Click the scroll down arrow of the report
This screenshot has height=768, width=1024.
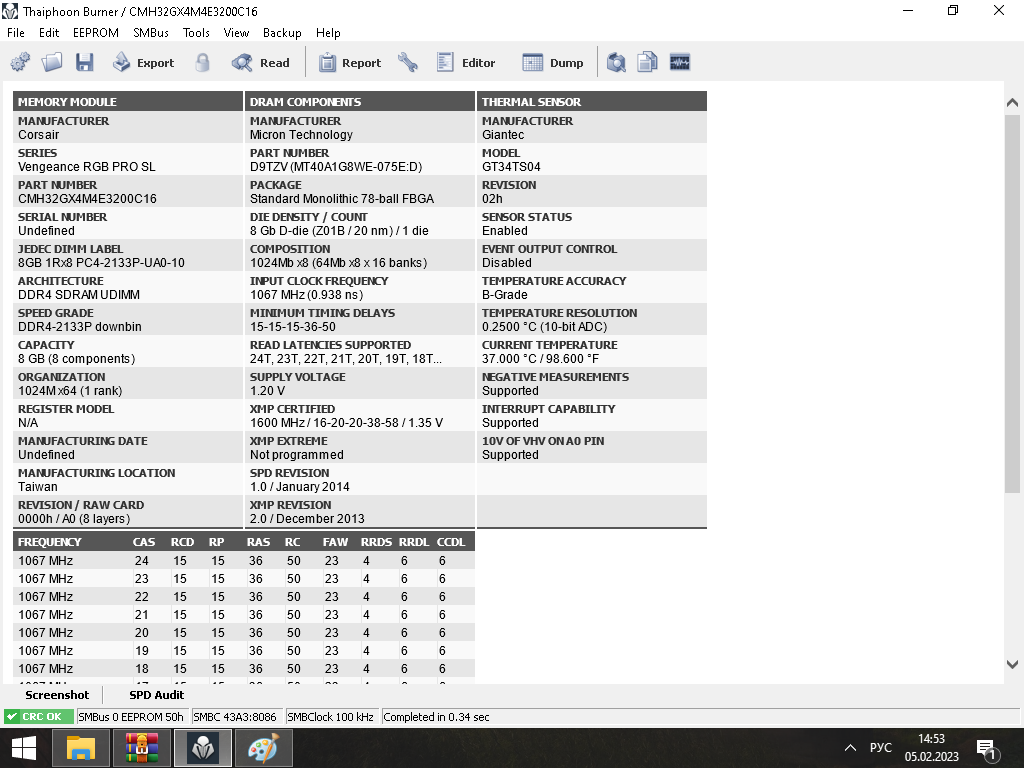tap(1012, 664)
